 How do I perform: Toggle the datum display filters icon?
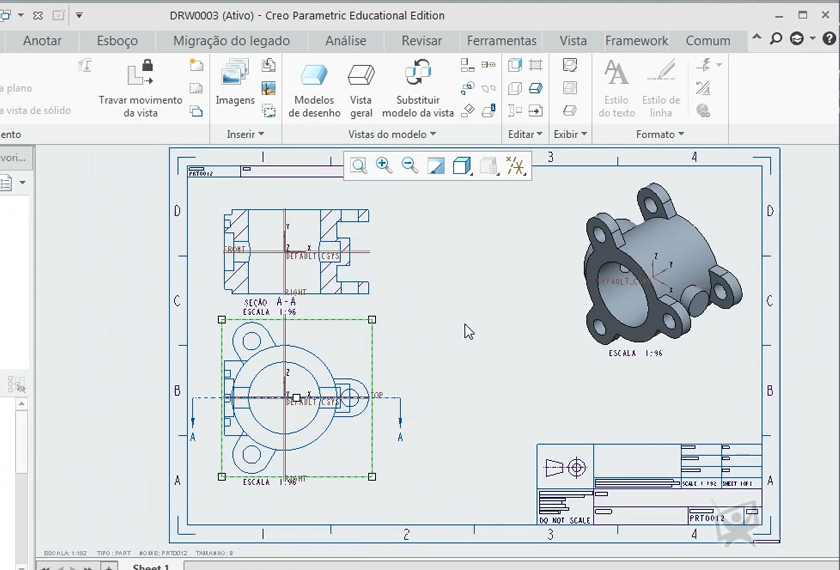pyautogui.click(x=515, y=166)
